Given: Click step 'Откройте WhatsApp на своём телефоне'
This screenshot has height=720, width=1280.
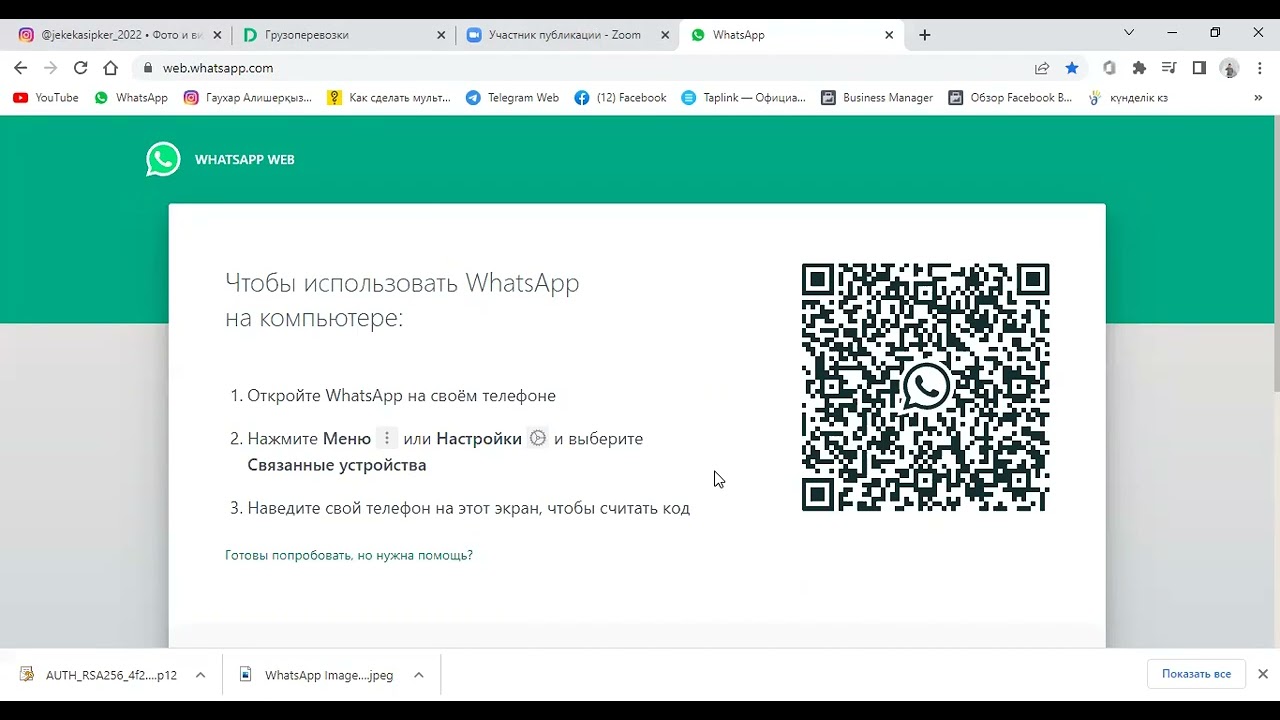Looking at the screenshot, I should [x=401, y=396].
